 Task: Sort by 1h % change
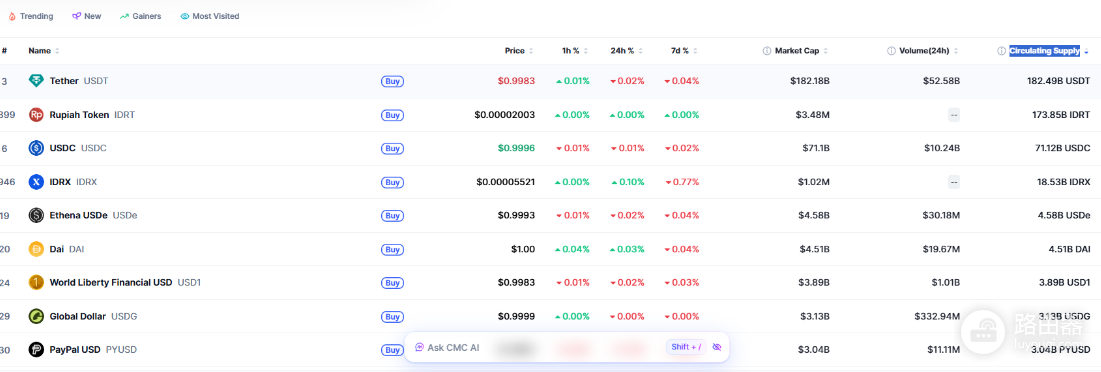pyautogui.click(x=575, y=51)
